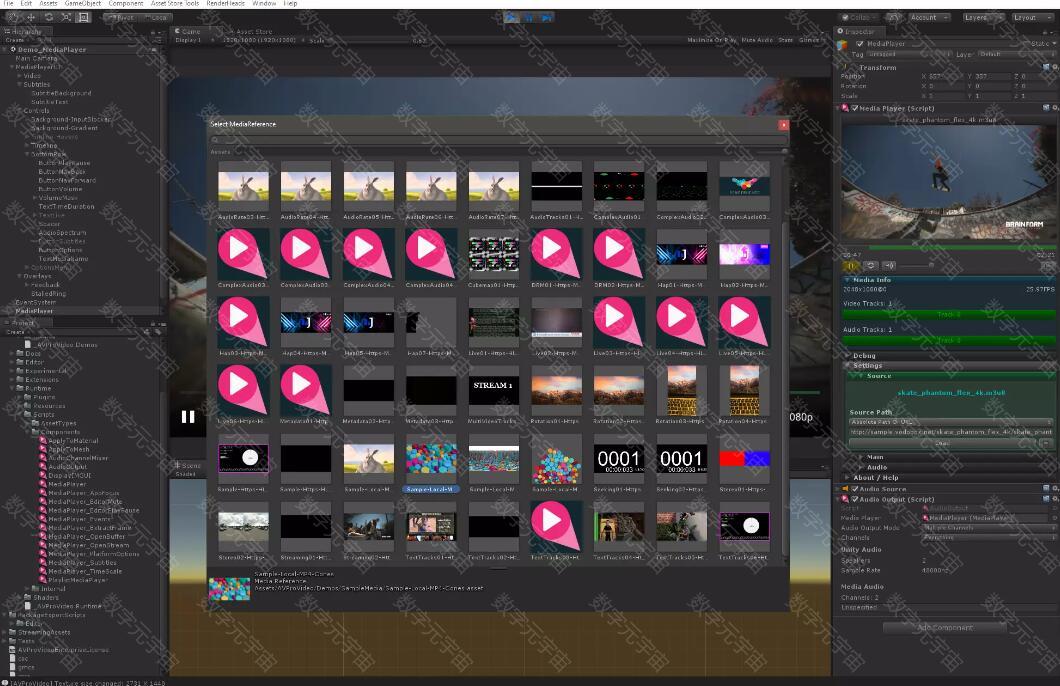This screenshot has width=1060, height=686.
Task: Open Audio Source component gear menu
Action: point(1055,489)
